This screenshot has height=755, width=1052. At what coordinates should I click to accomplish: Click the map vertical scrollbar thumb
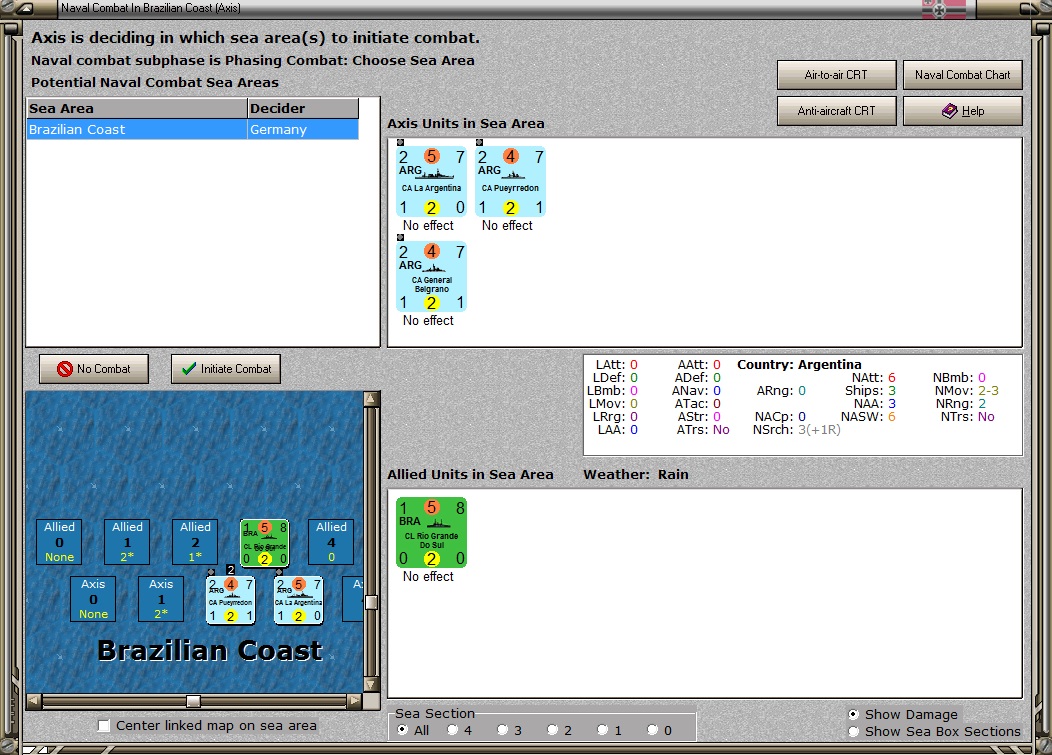pyautogui.click(x=371, y=602)
